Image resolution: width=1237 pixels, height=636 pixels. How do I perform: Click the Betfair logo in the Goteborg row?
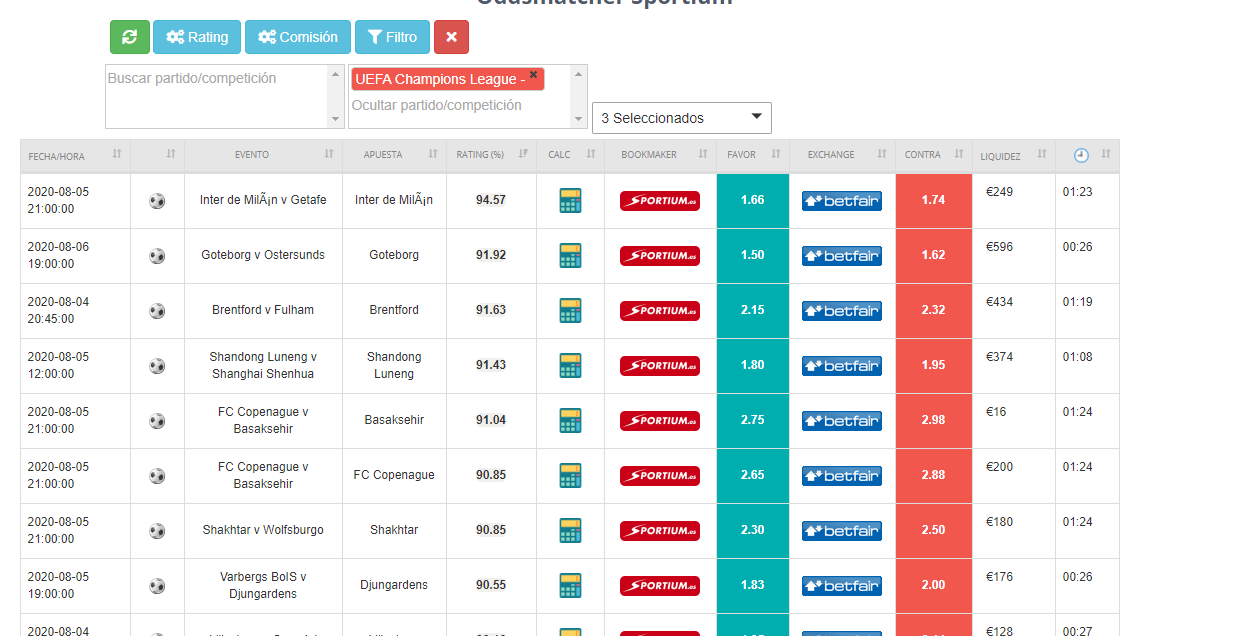[x=842, y=256]
